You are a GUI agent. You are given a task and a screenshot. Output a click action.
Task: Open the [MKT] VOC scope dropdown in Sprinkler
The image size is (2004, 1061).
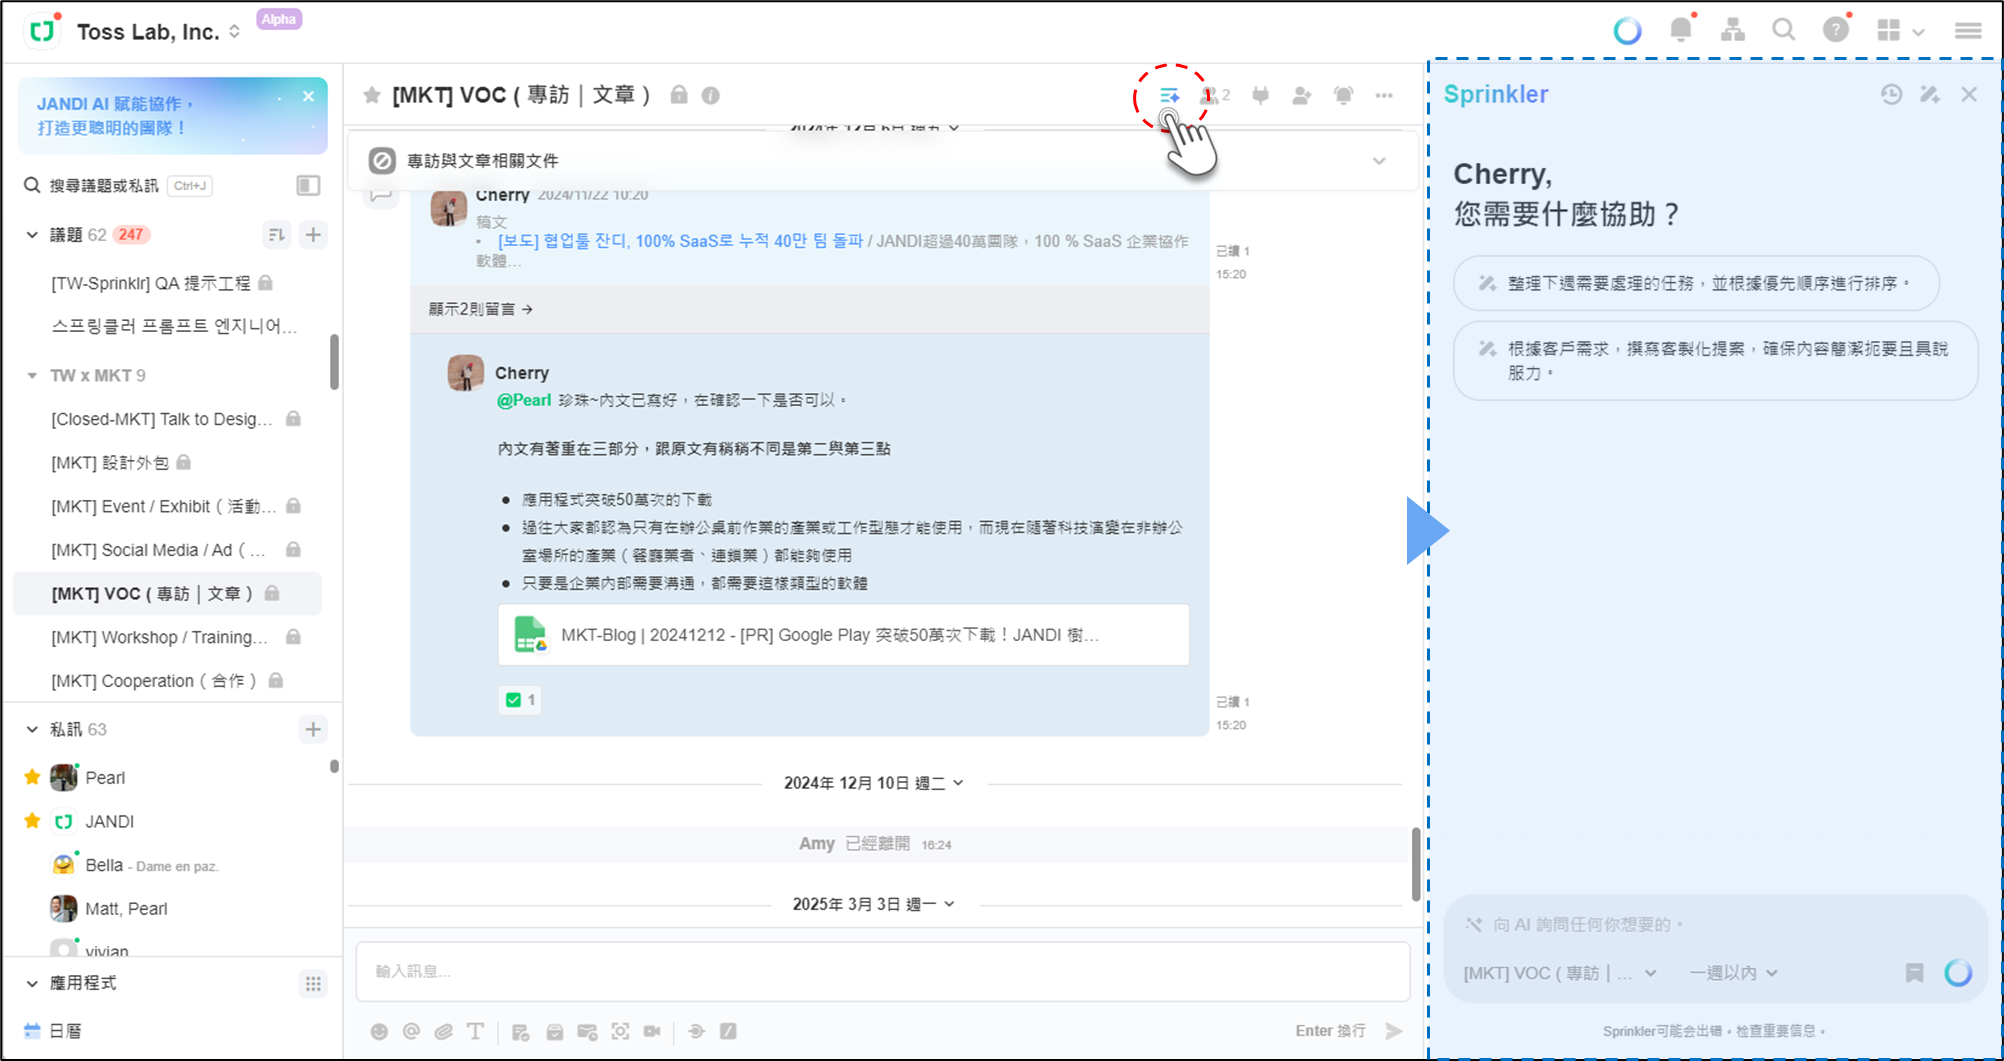point(1560,973)
